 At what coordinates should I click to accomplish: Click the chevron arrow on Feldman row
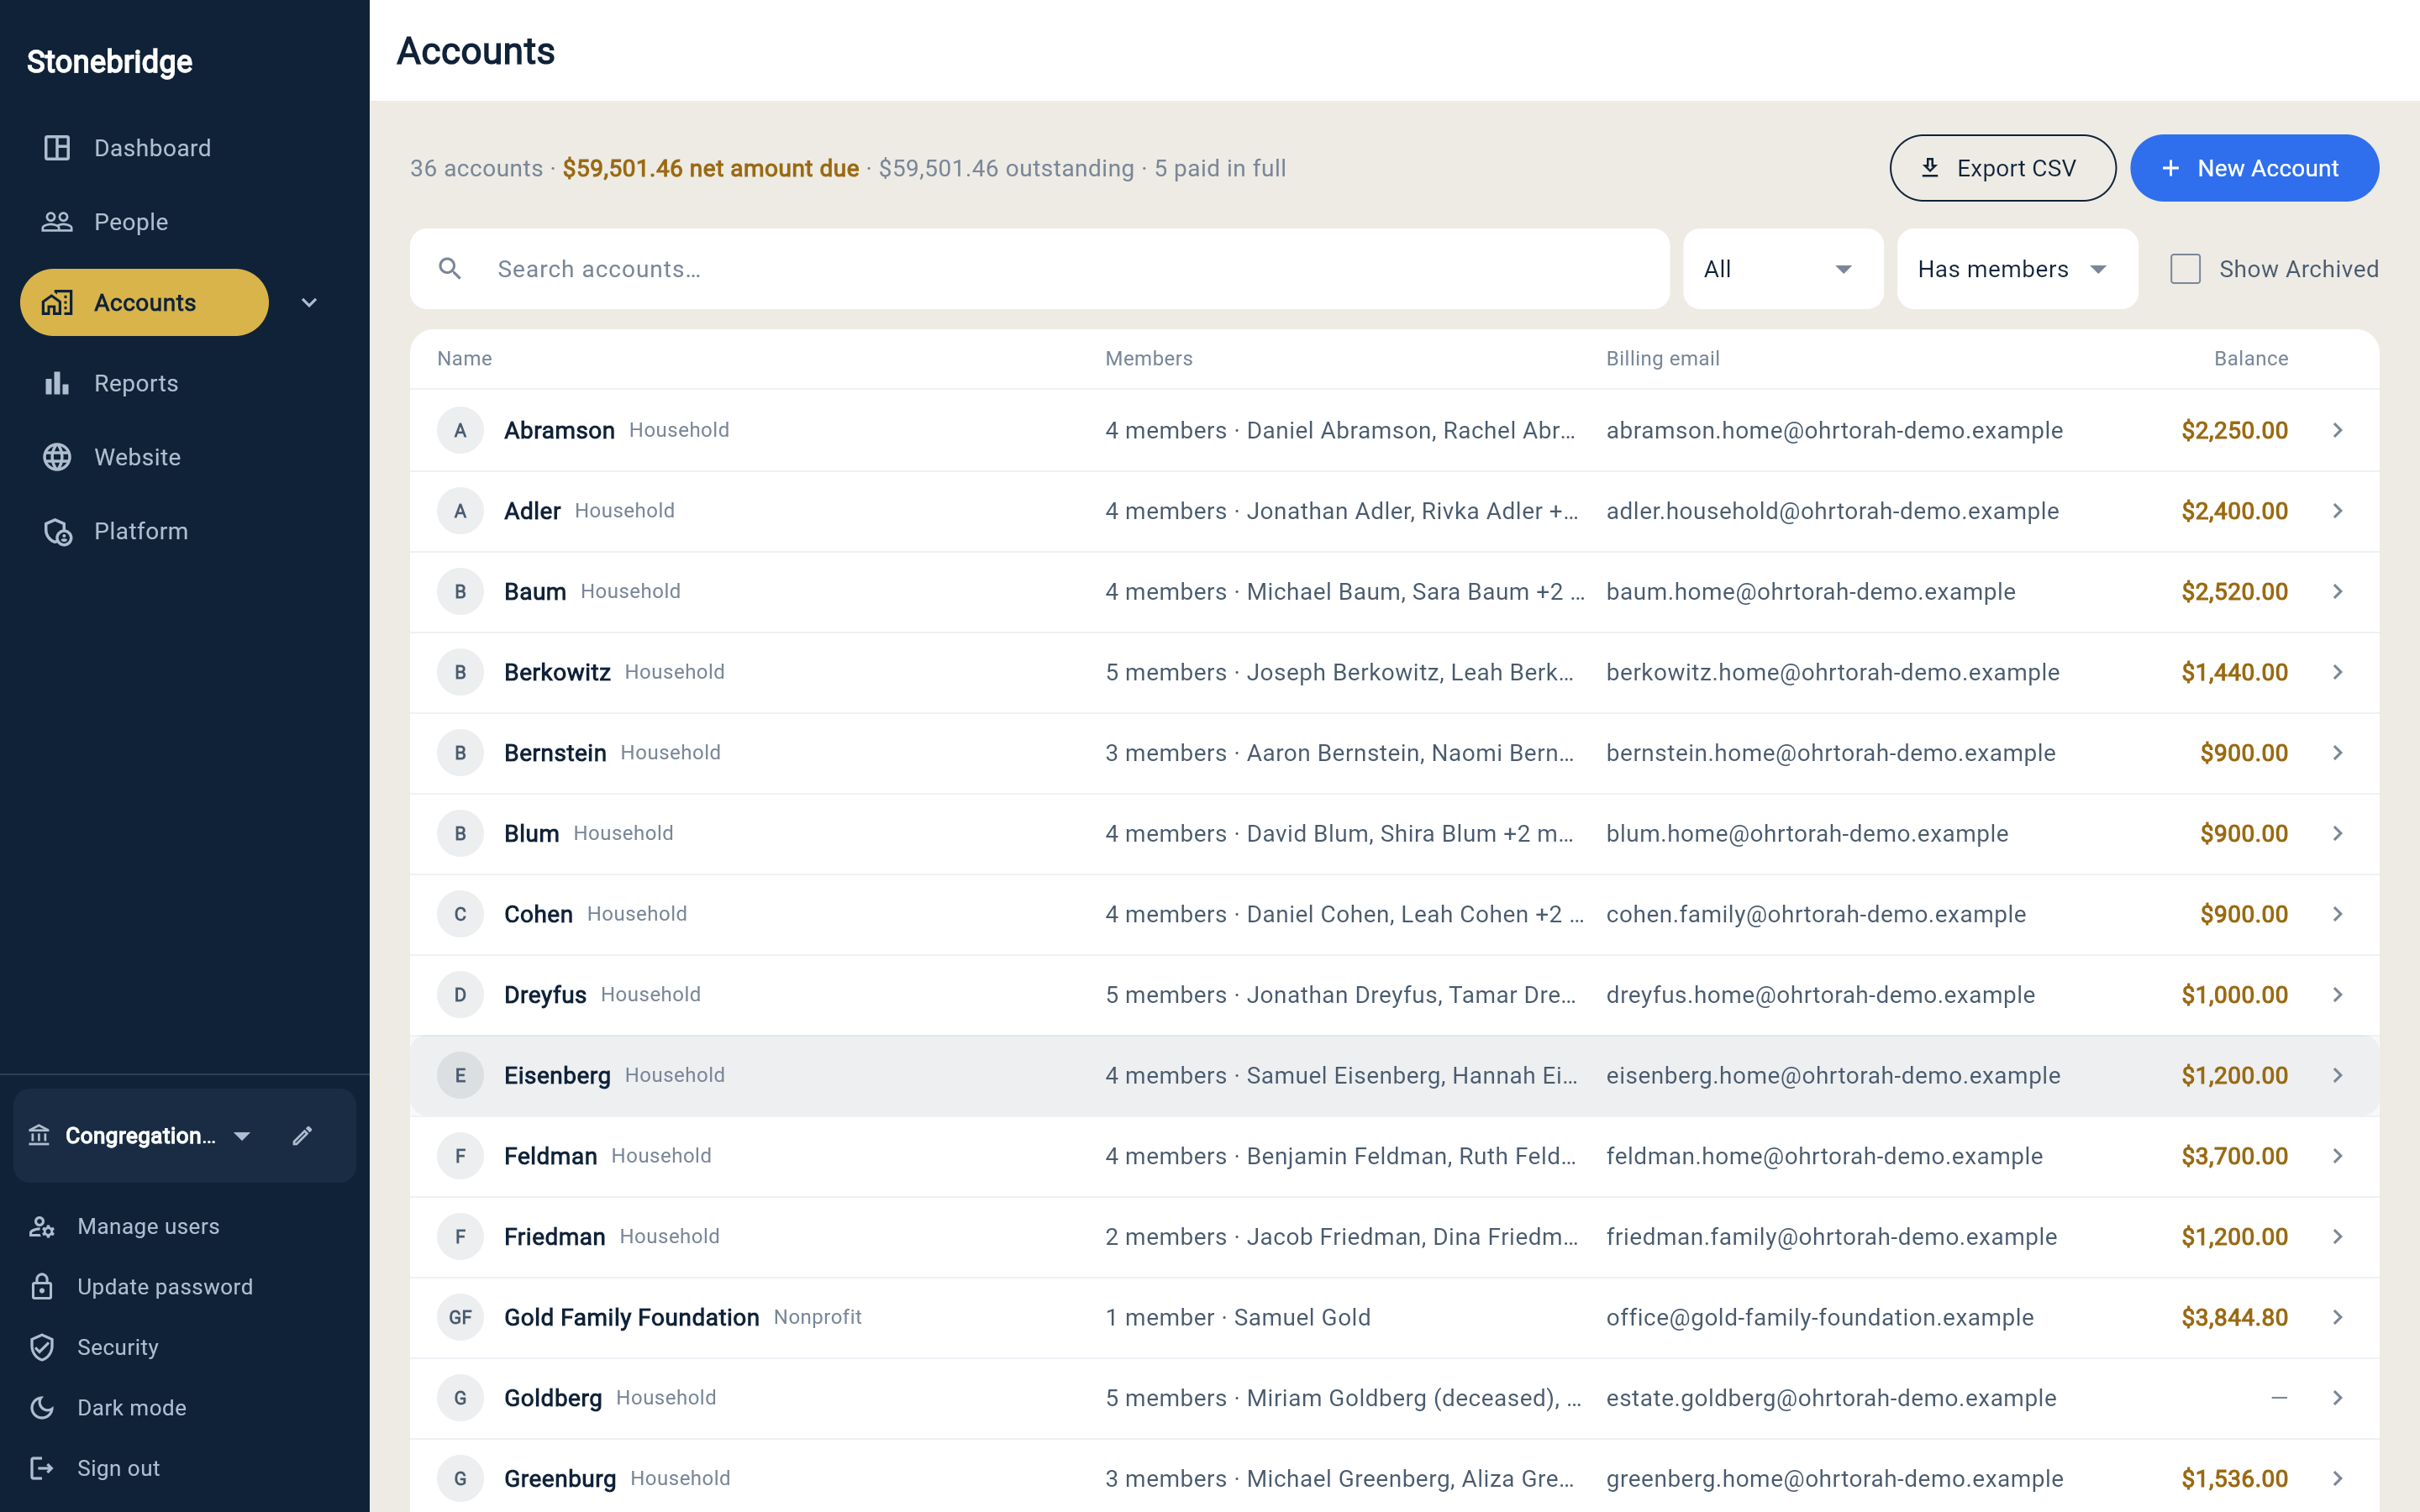(2338, 1156)
